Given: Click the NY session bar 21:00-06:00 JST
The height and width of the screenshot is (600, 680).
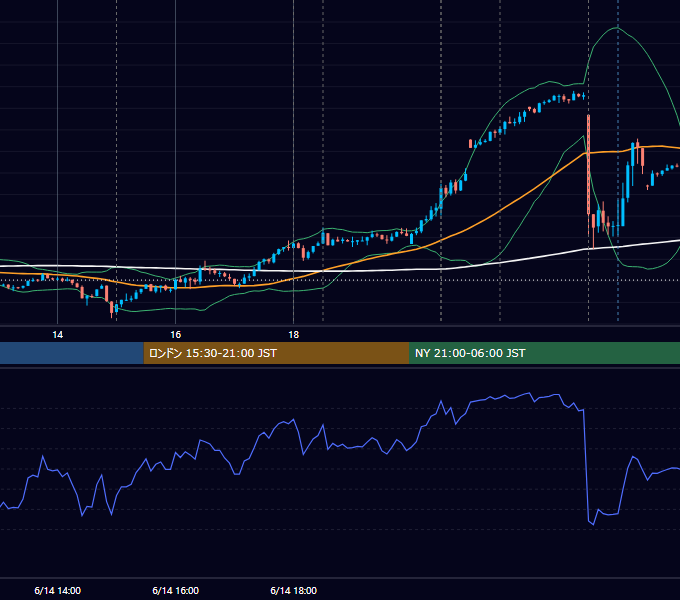Looking at the screenshot, I should click(544, 353).
